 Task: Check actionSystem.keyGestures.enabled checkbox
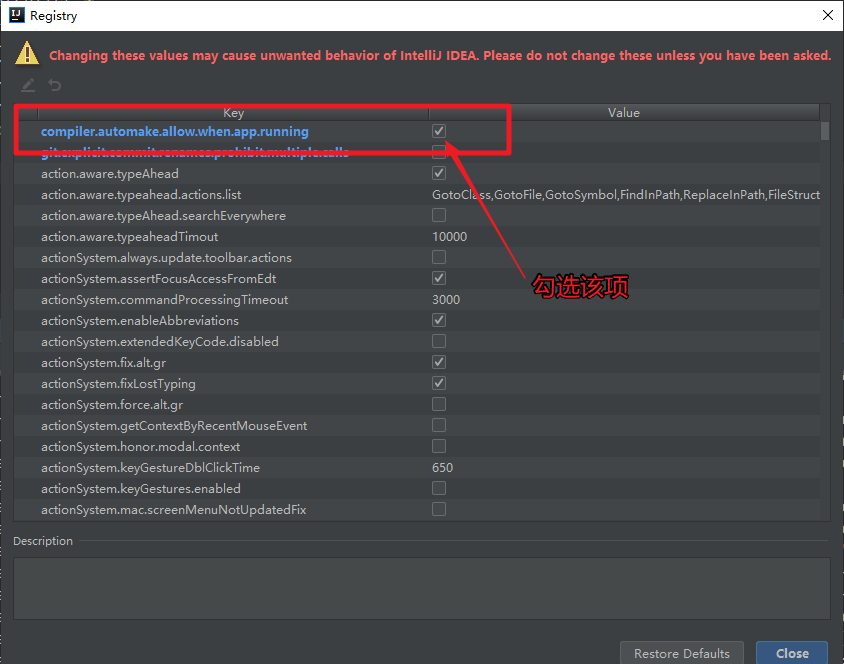439,488
